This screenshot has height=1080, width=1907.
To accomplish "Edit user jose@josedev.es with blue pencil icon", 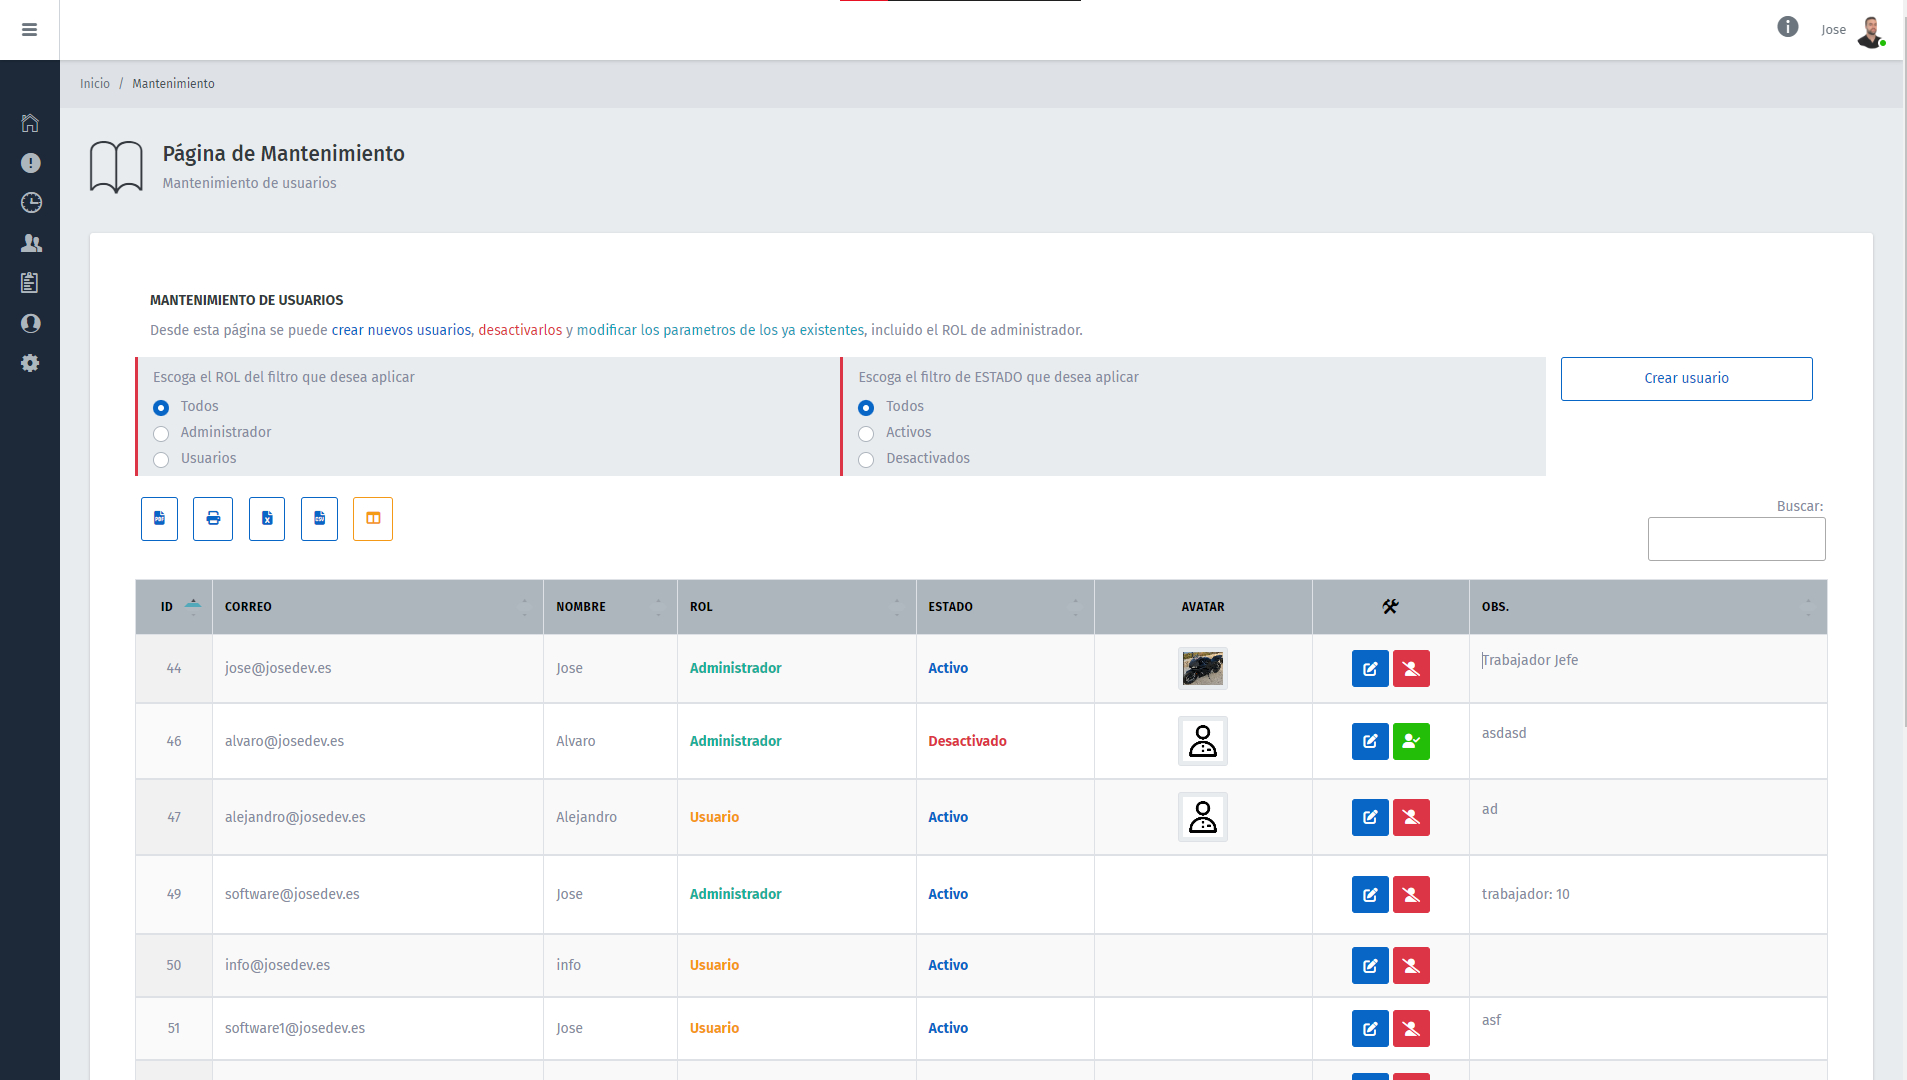I will (1370, 669).
